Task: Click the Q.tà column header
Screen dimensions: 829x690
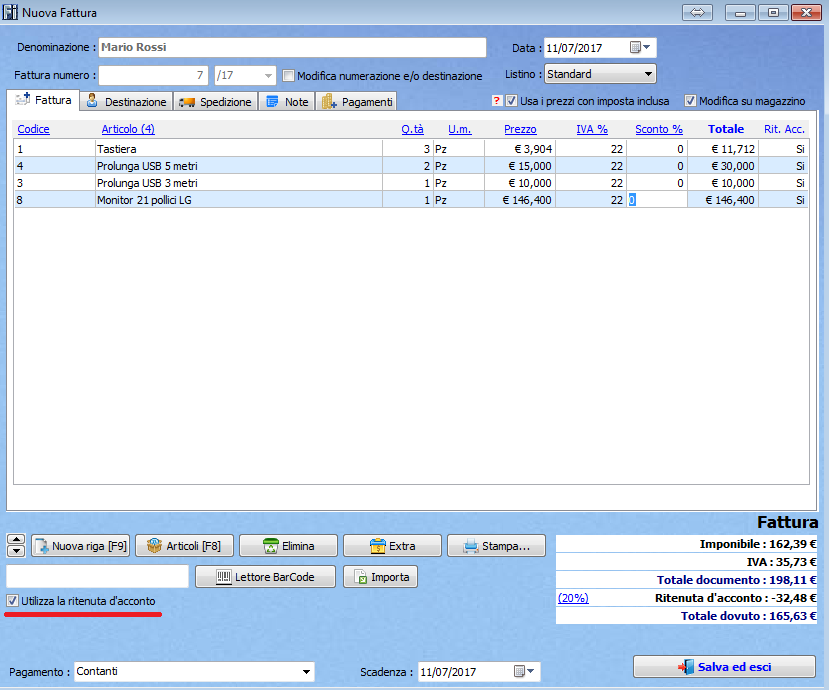Action: tap(412, 129)
